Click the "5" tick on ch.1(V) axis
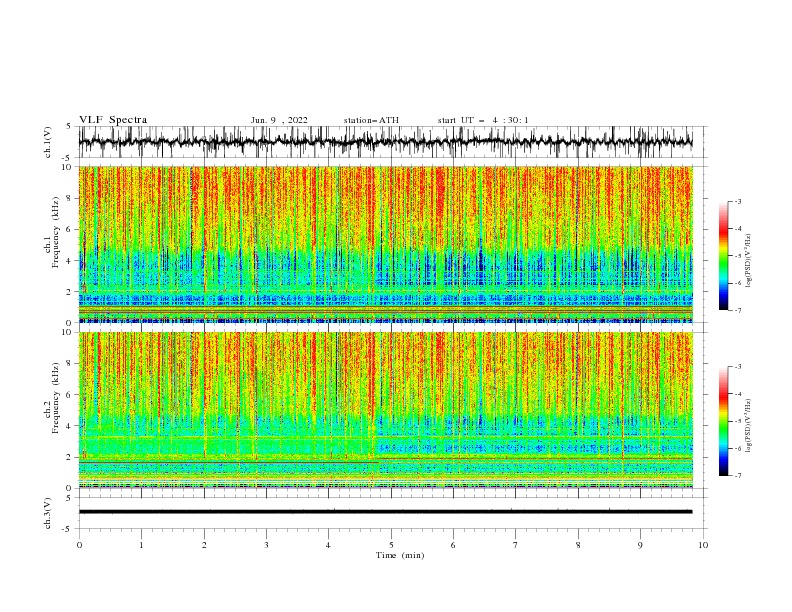The height and width of the screenshot is (612, 792). click(x=68, y=126)
